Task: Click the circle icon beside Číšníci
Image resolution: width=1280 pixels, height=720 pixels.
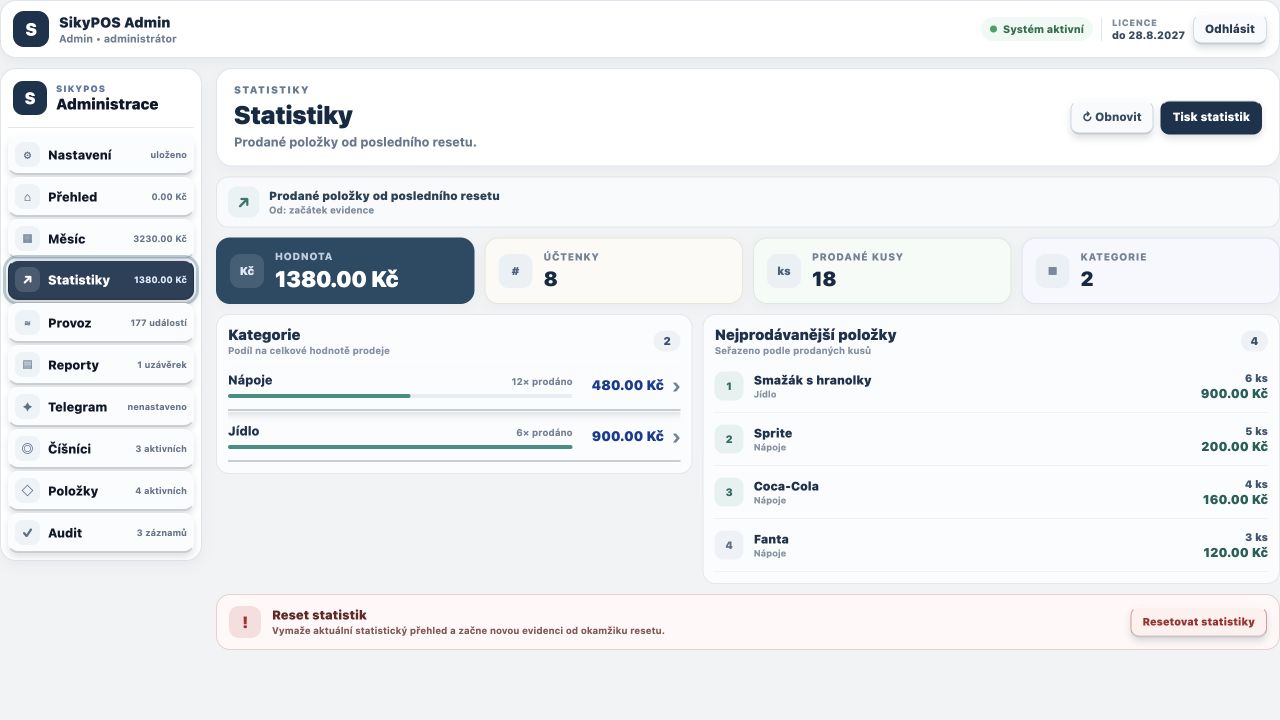Action: pyautogui.click(x=28, y=449)
